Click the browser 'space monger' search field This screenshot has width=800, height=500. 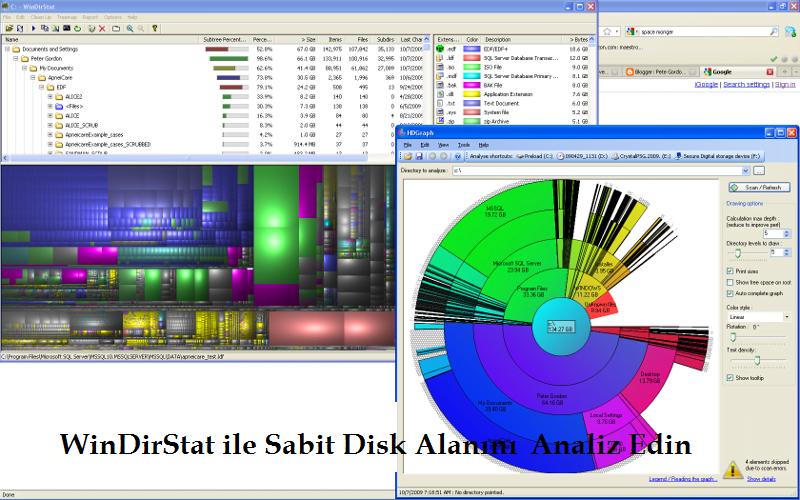pos(703,32)
